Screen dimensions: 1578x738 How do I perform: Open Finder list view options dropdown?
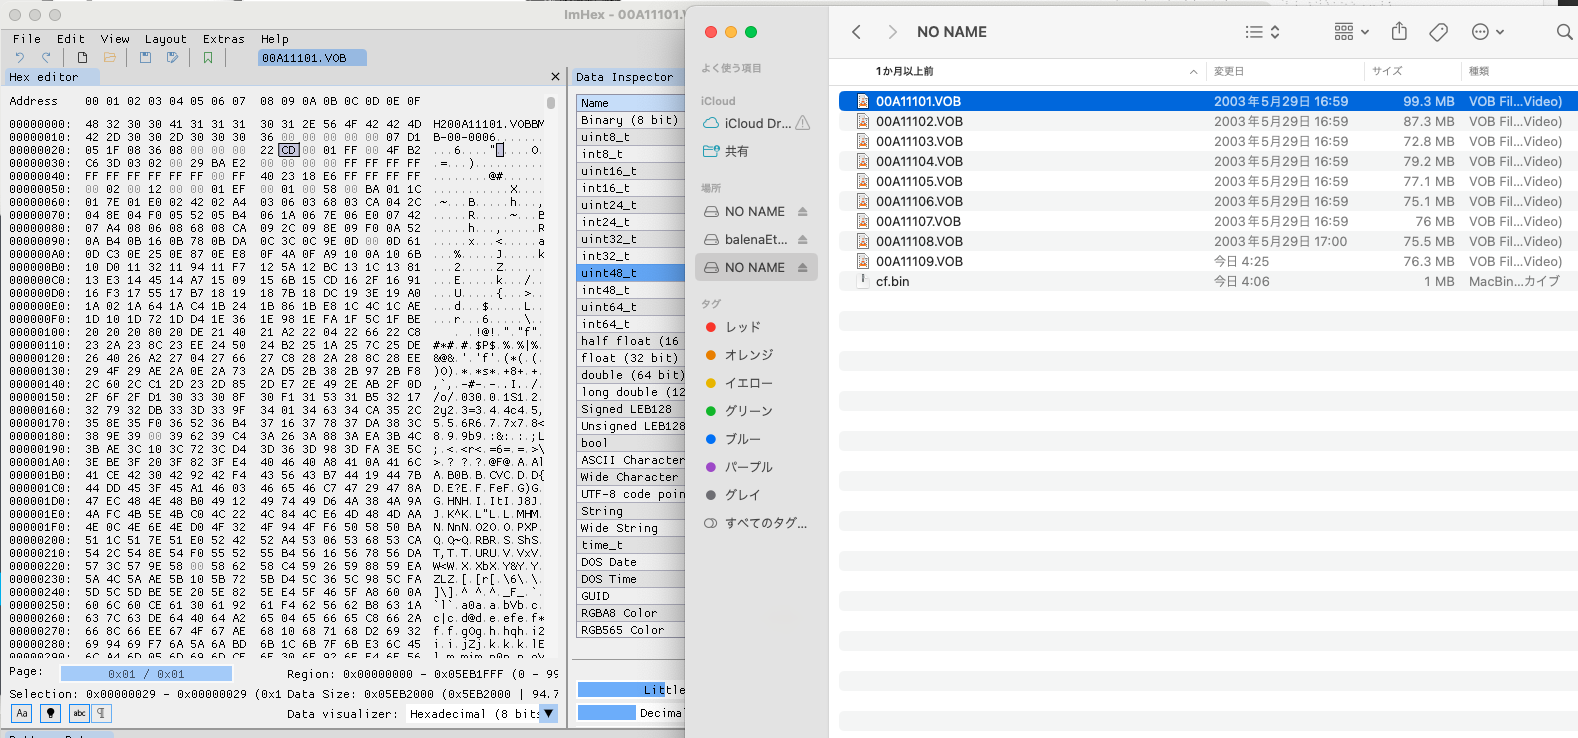tap(1263, 32)
